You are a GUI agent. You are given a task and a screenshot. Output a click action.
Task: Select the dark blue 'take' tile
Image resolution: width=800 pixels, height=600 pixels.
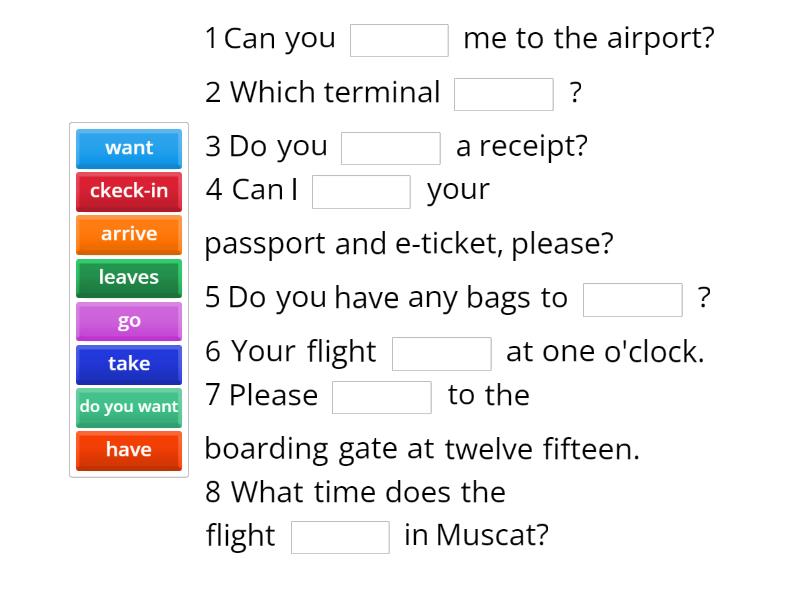(129, 364)
